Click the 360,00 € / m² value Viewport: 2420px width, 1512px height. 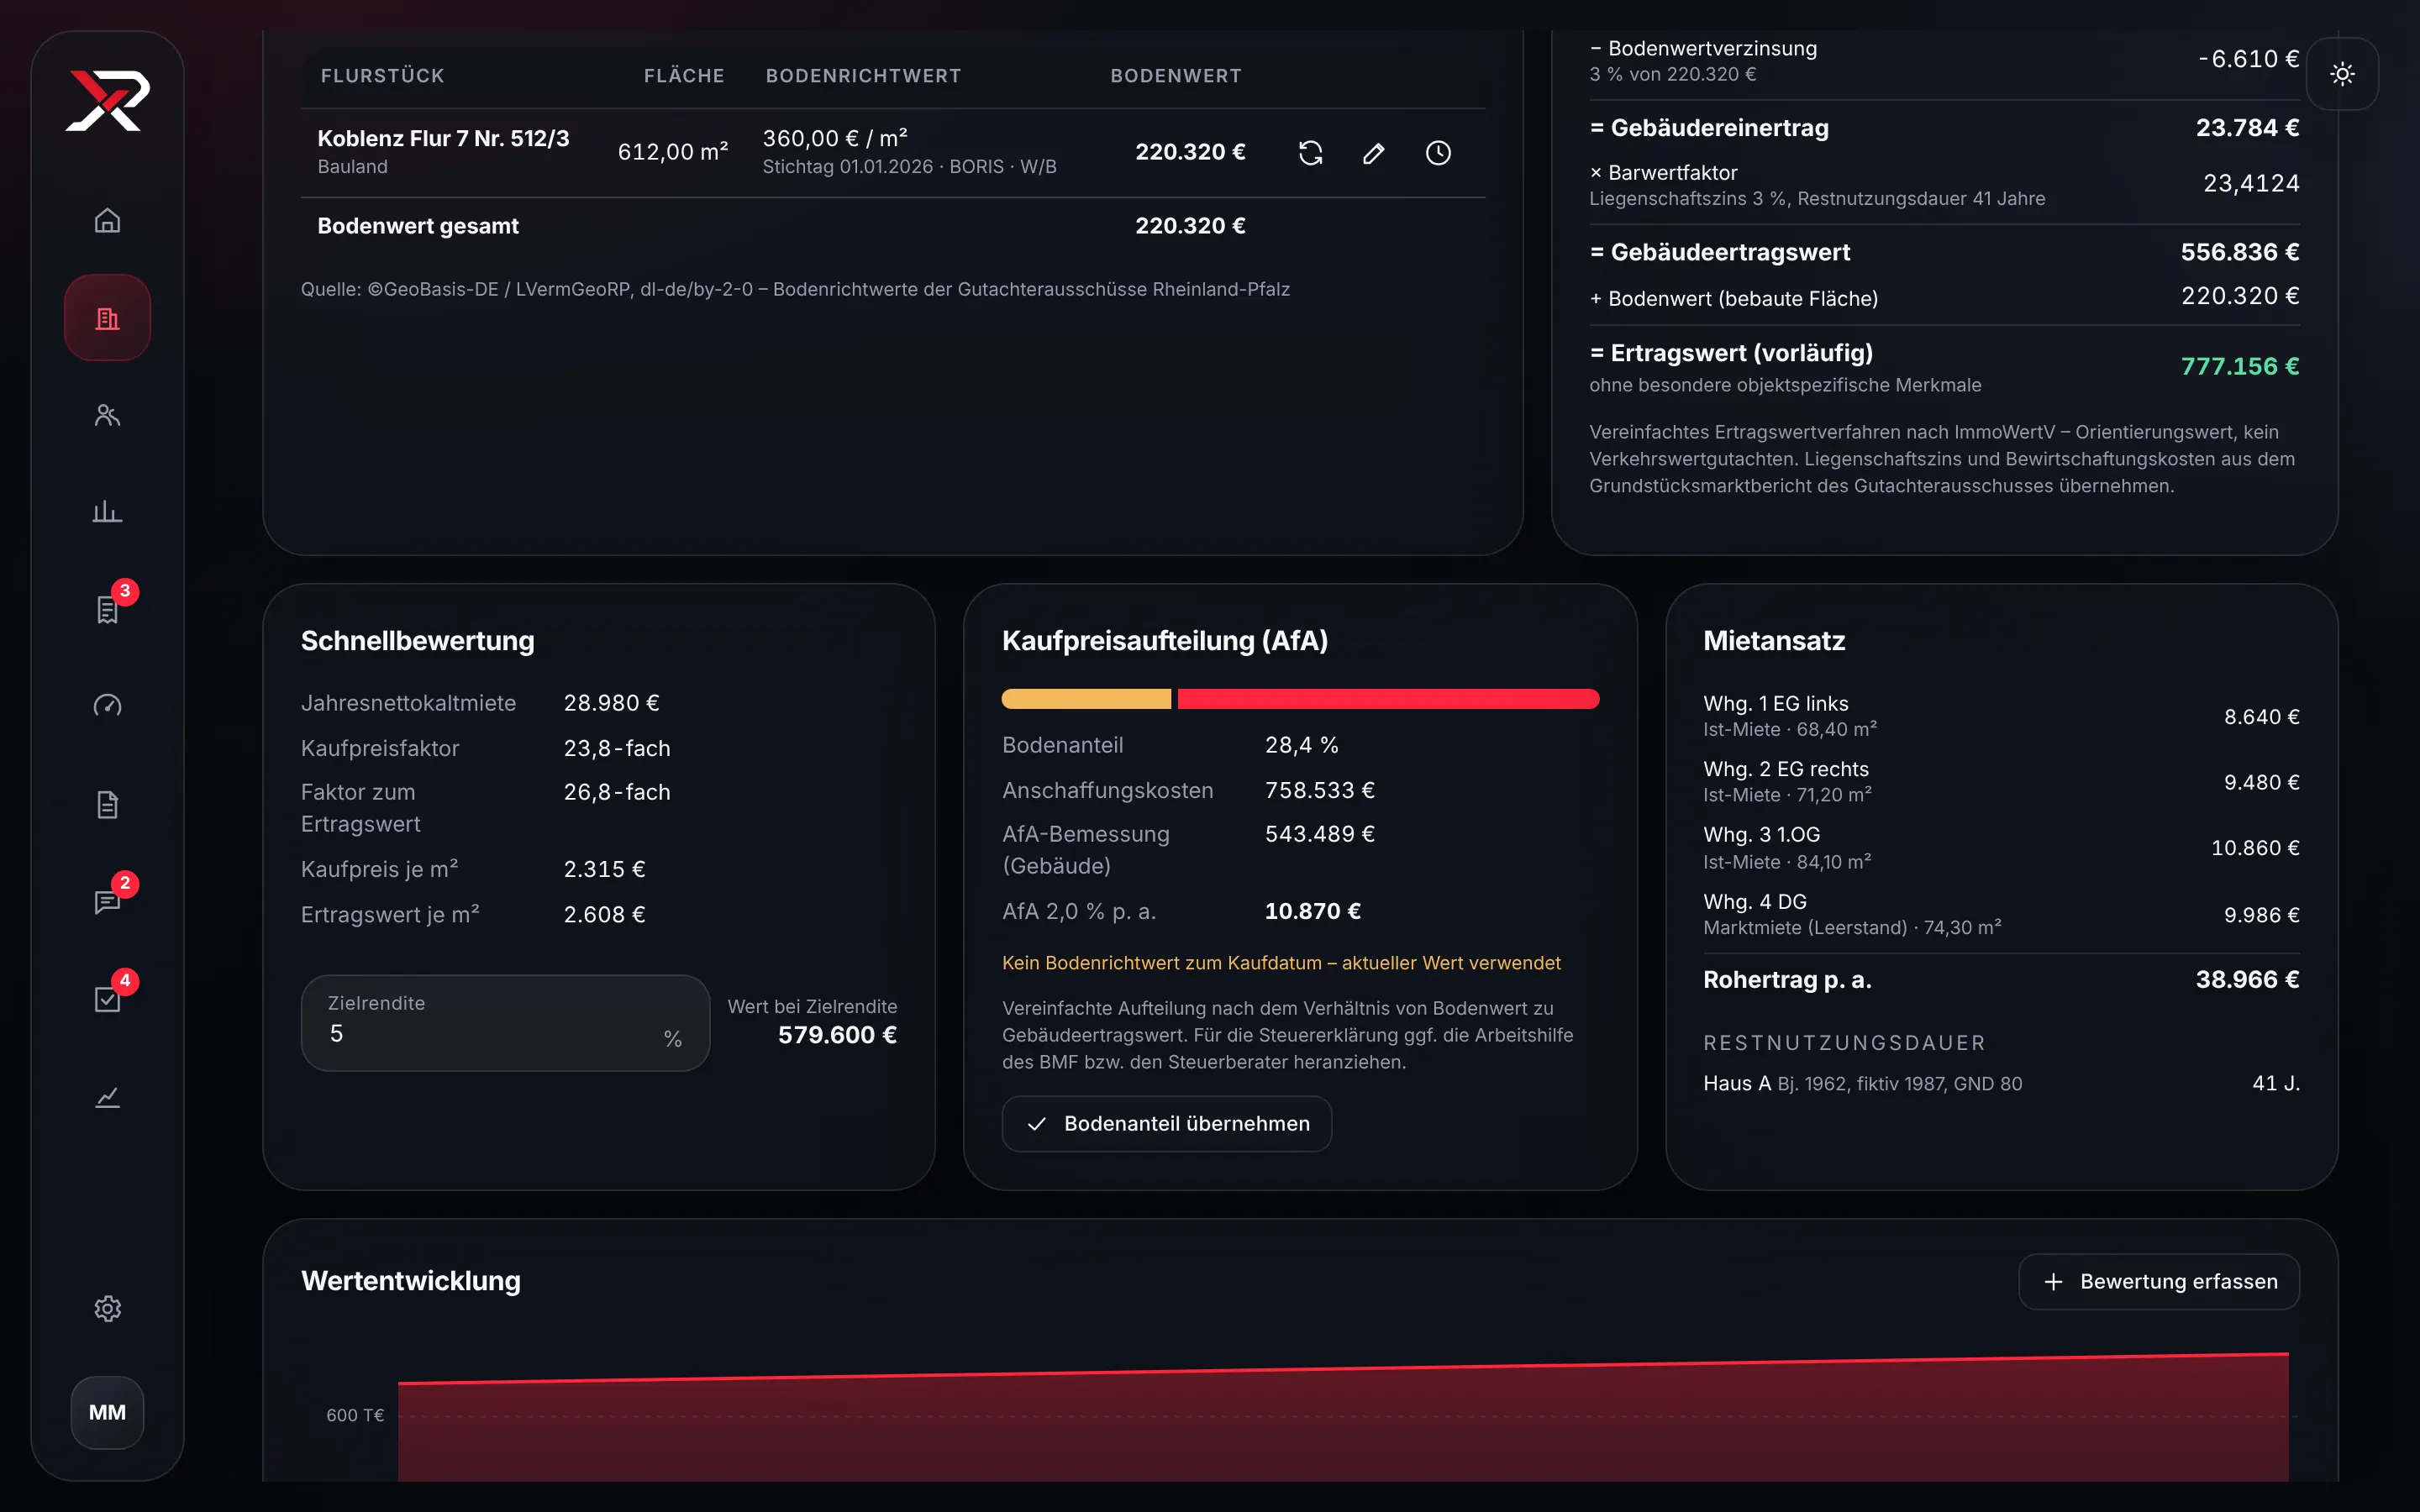[834, 138]
